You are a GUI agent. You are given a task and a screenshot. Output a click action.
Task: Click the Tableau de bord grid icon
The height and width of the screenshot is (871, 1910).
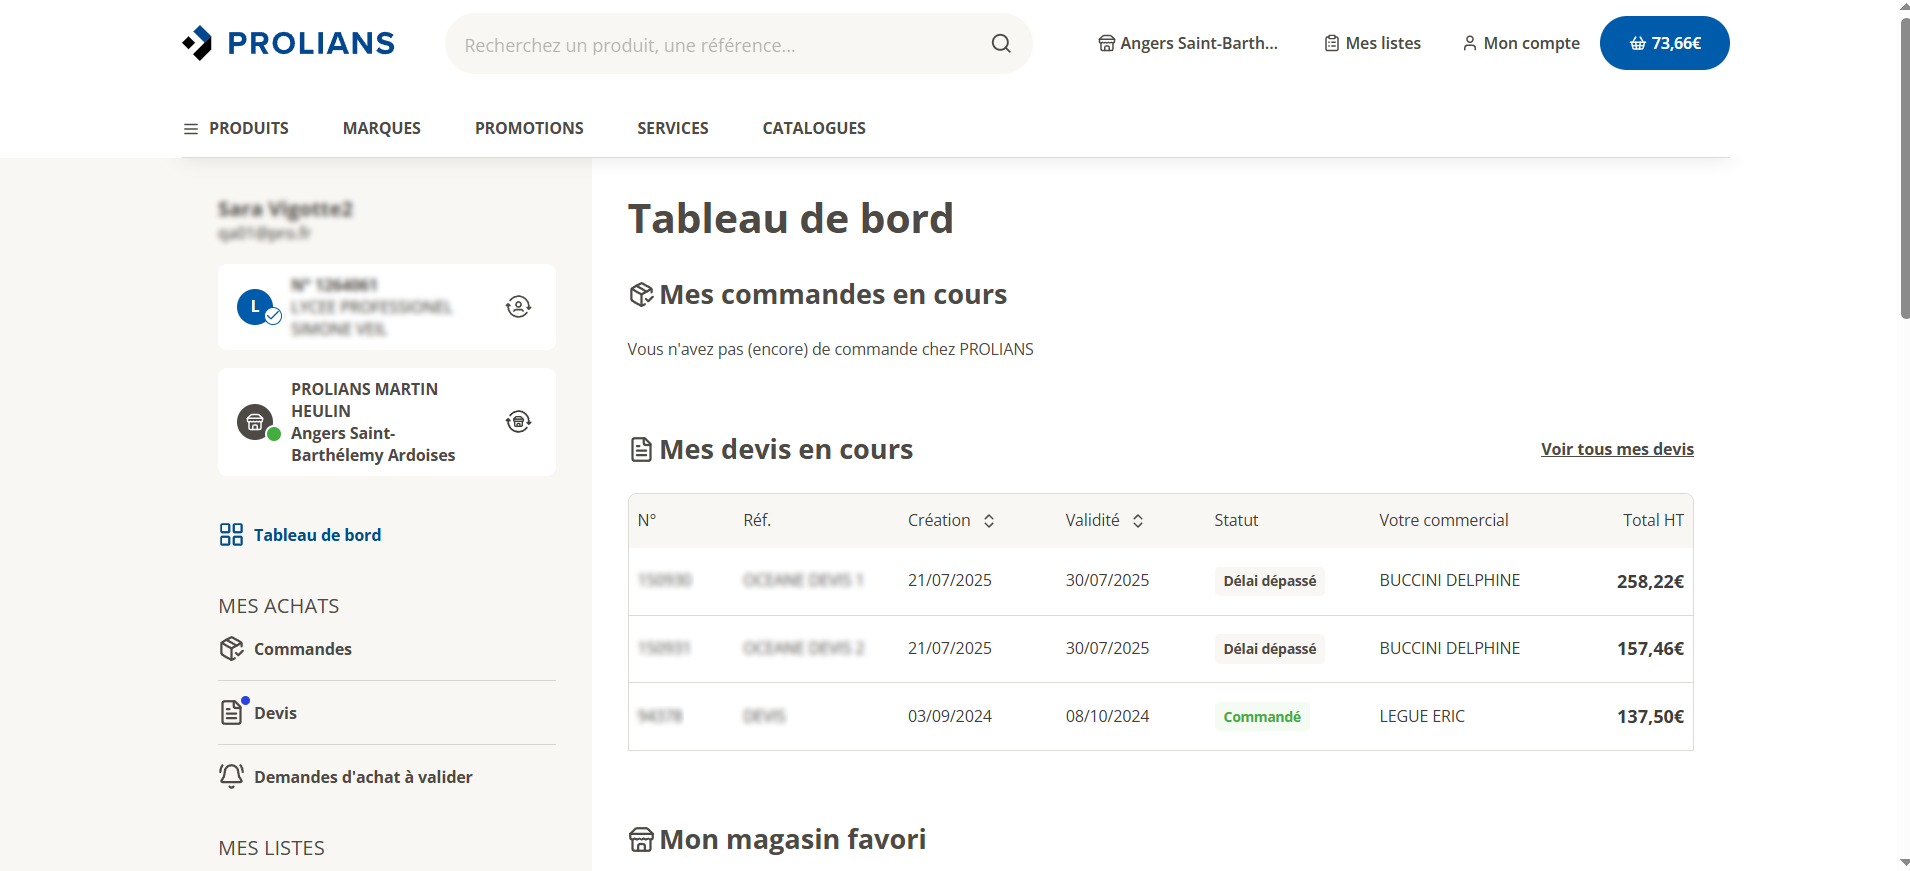click(231, 535)
